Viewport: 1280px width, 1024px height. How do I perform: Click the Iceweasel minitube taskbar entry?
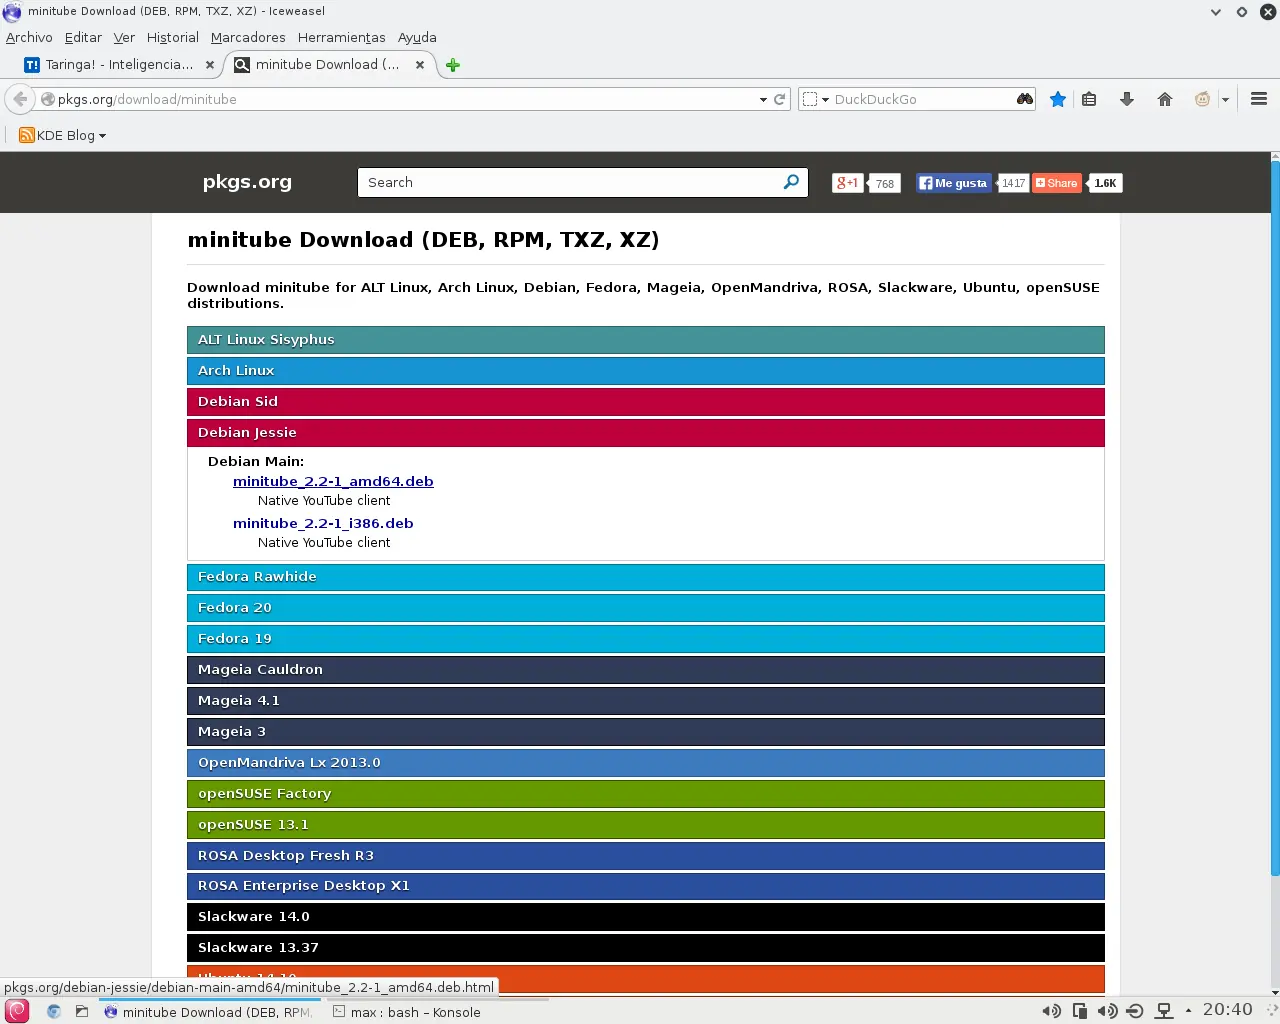coord(209,1012)
